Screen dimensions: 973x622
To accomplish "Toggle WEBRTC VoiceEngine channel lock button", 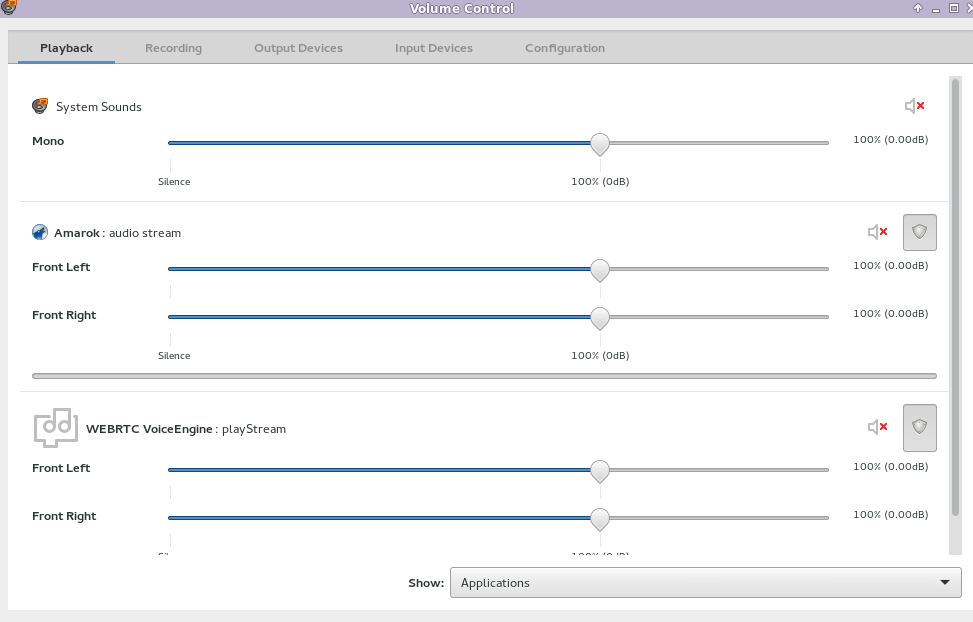I will tap(920, 427).
